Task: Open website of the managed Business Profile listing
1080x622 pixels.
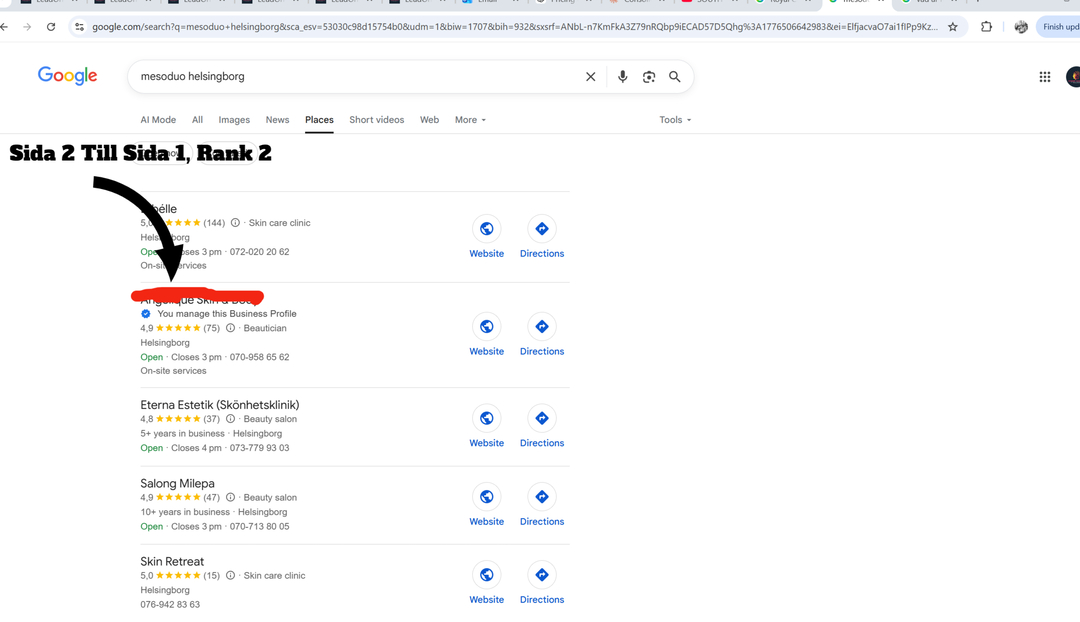Action: coord(486,334)
